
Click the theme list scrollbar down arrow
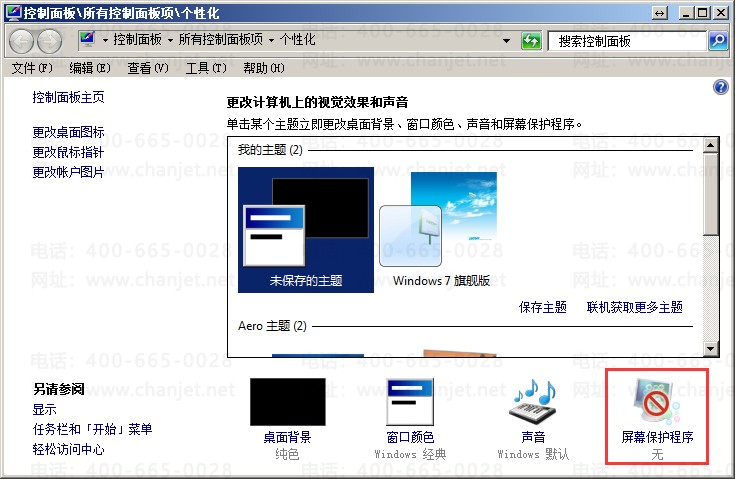pyautogui.click(x=710, y=348)
